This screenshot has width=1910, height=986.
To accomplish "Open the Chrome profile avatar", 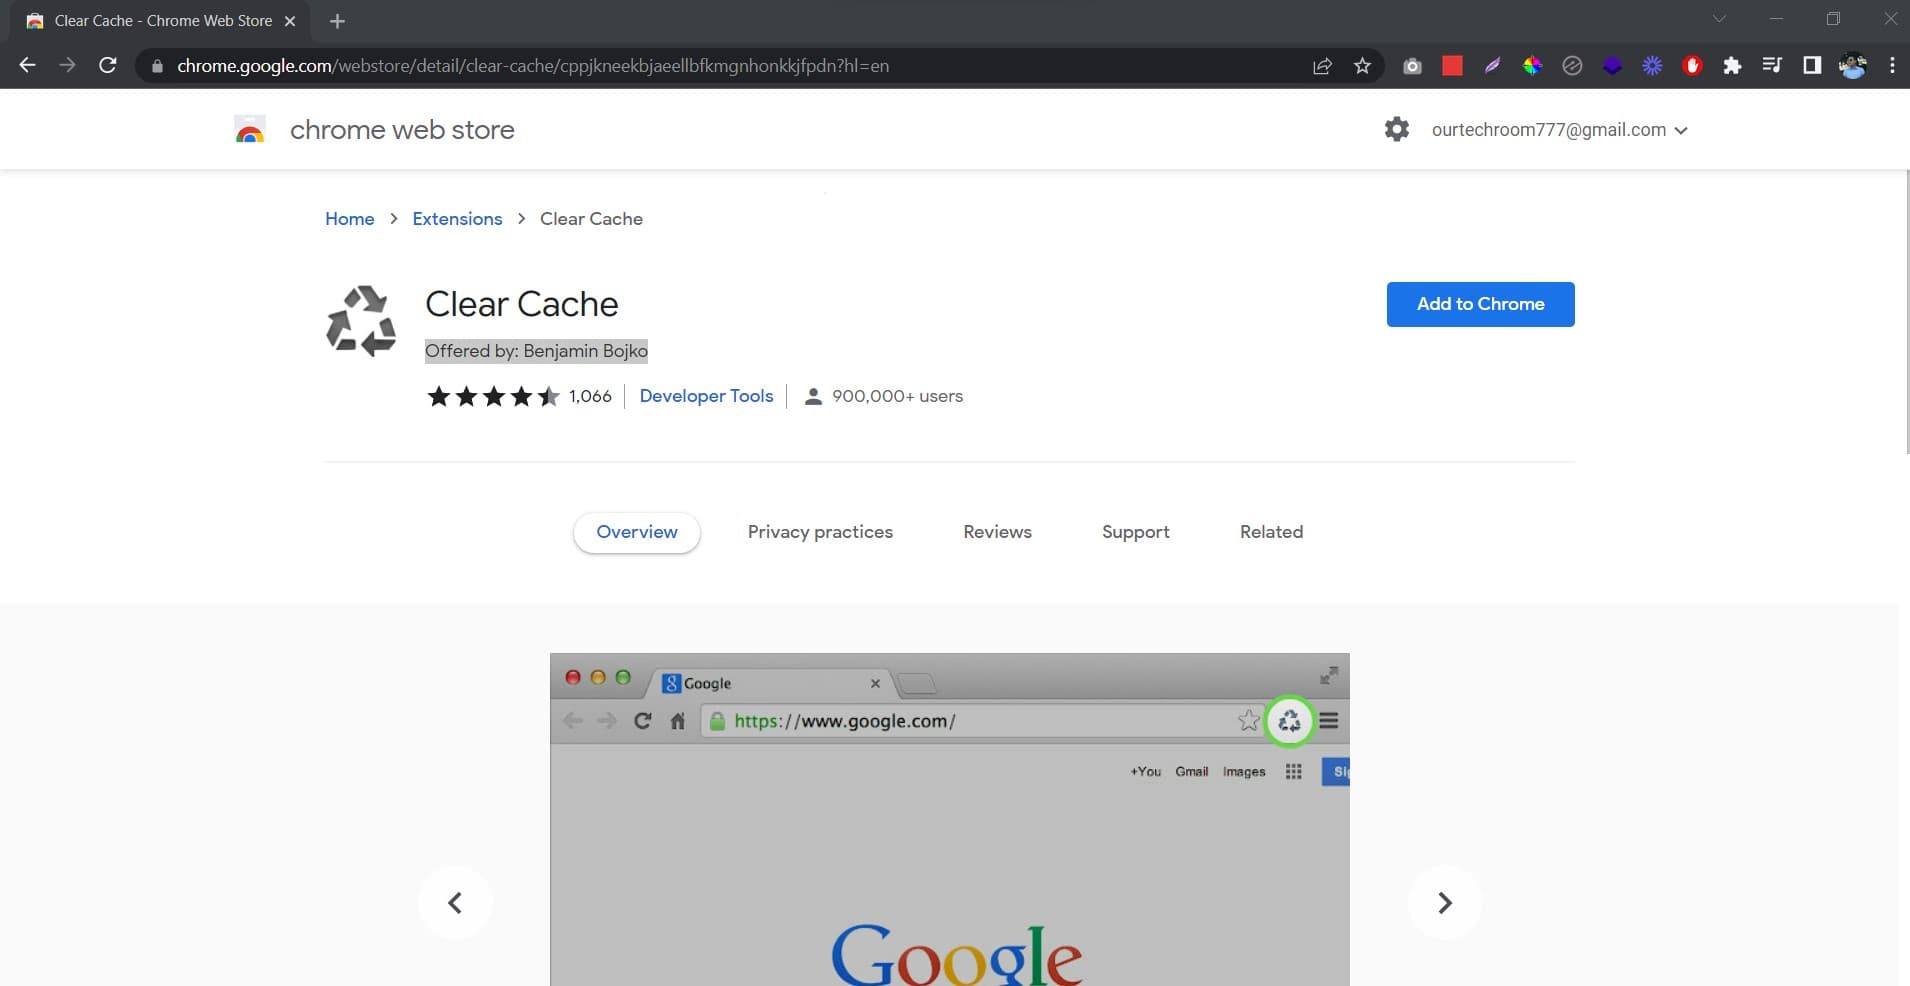I will click(1852, 66).
